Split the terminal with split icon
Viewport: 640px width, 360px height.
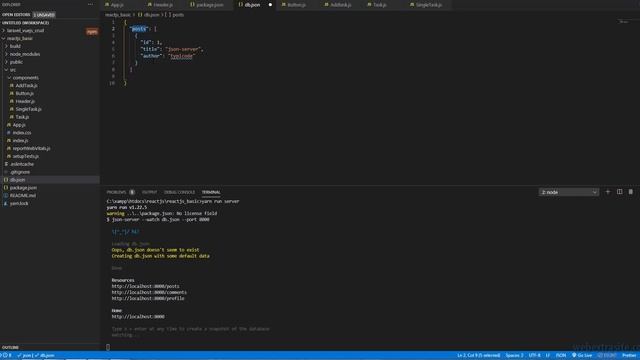click(620, 192)
